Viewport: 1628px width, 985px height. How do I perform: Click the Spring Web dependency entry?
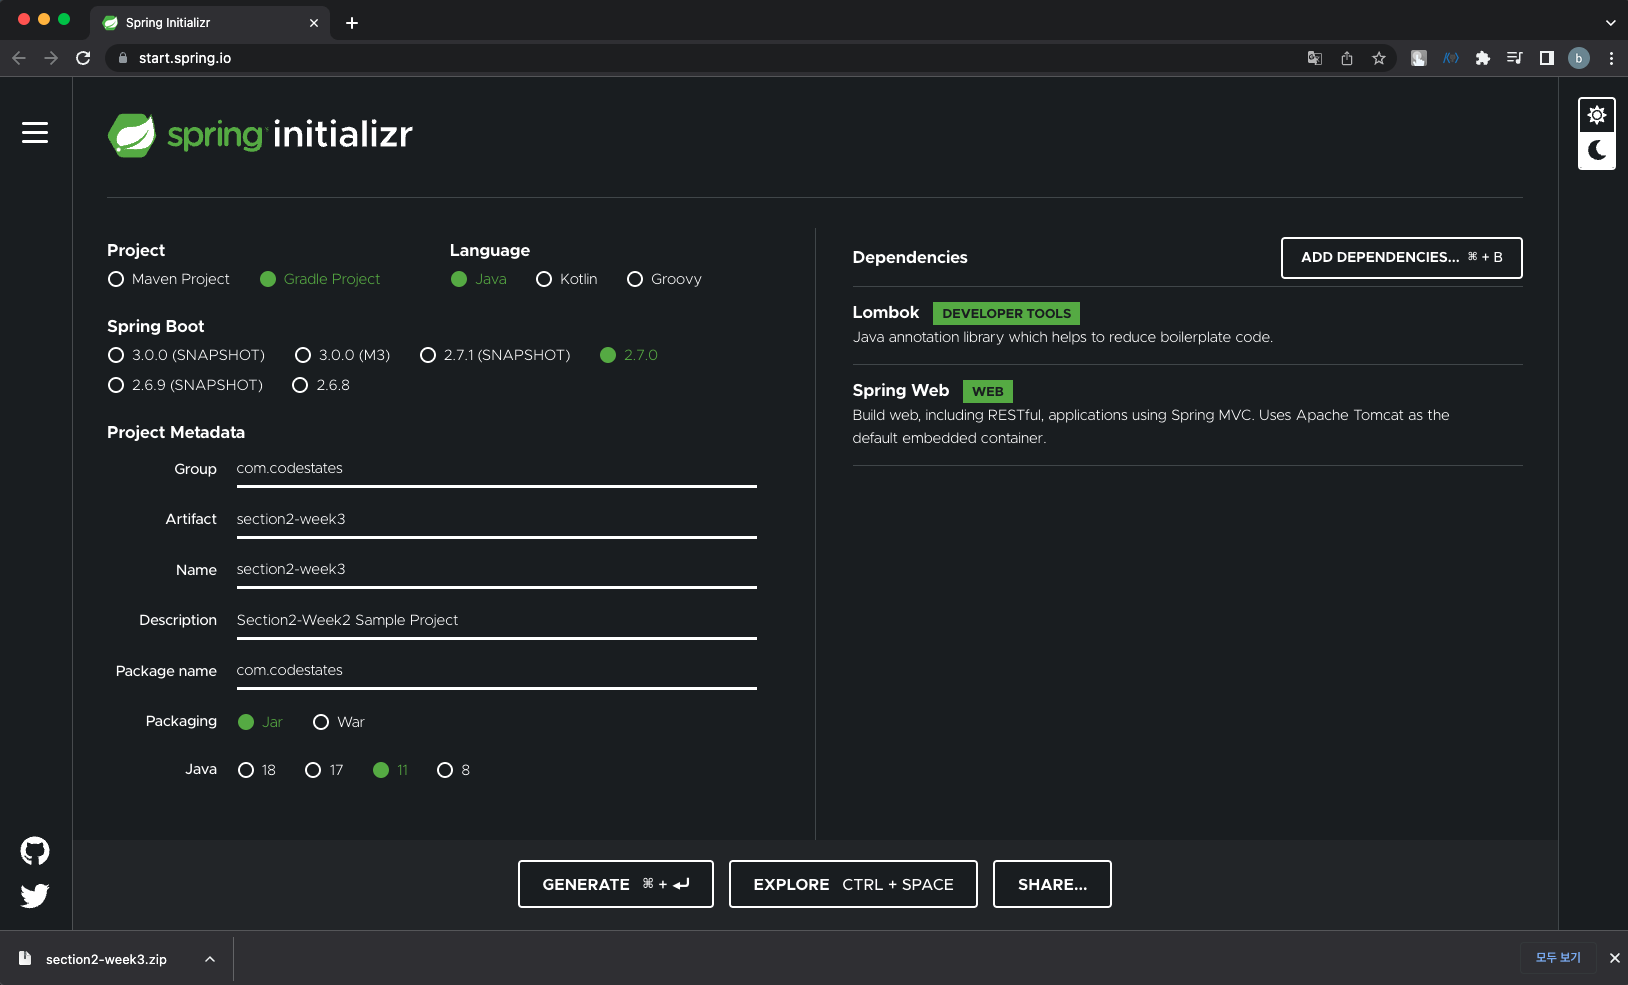point(1187,415)
